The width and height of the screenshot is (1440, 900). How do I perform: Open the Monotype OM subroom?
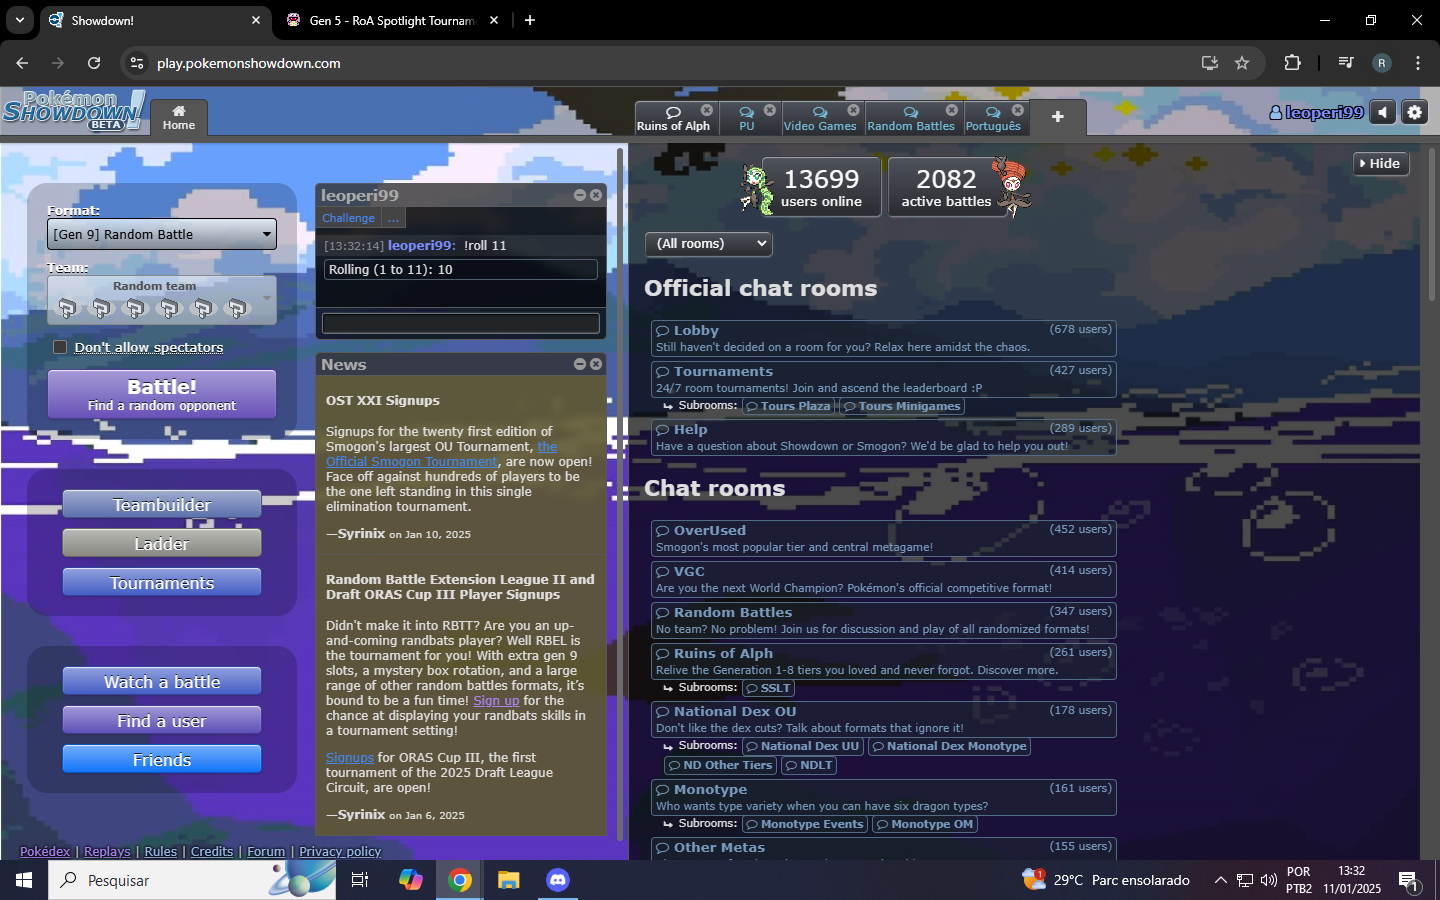pyautogui.click(x=925, y=824)
